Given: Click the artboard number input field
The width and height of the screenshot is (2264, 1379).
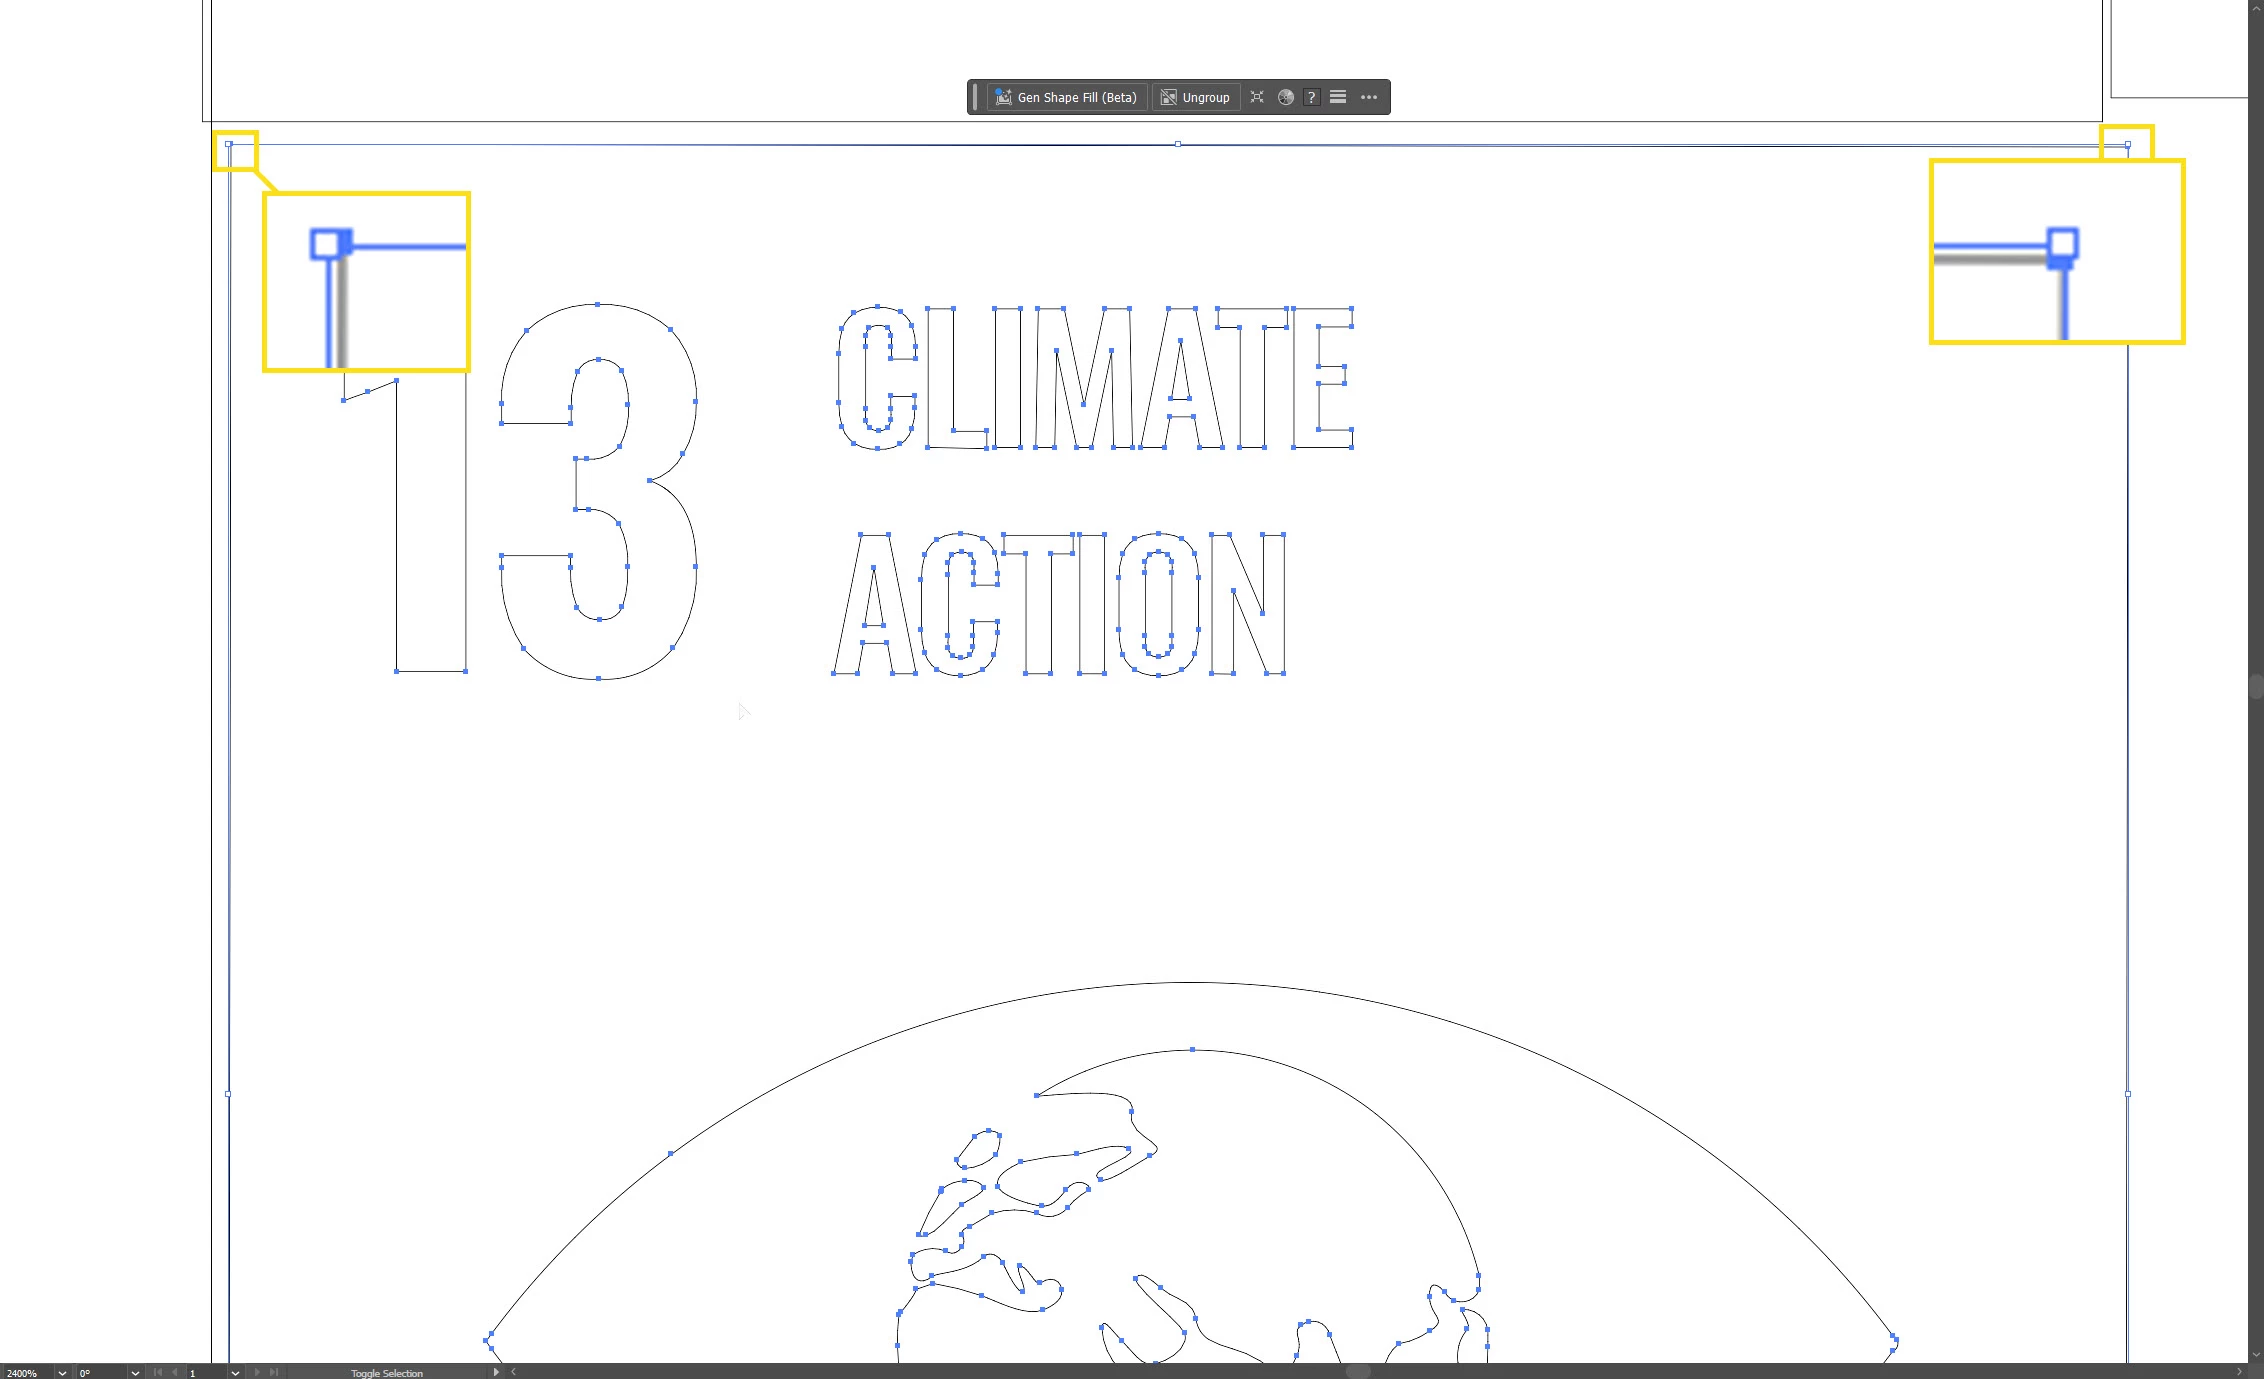Looking at the screenshot, I should tap(205, 1372).
